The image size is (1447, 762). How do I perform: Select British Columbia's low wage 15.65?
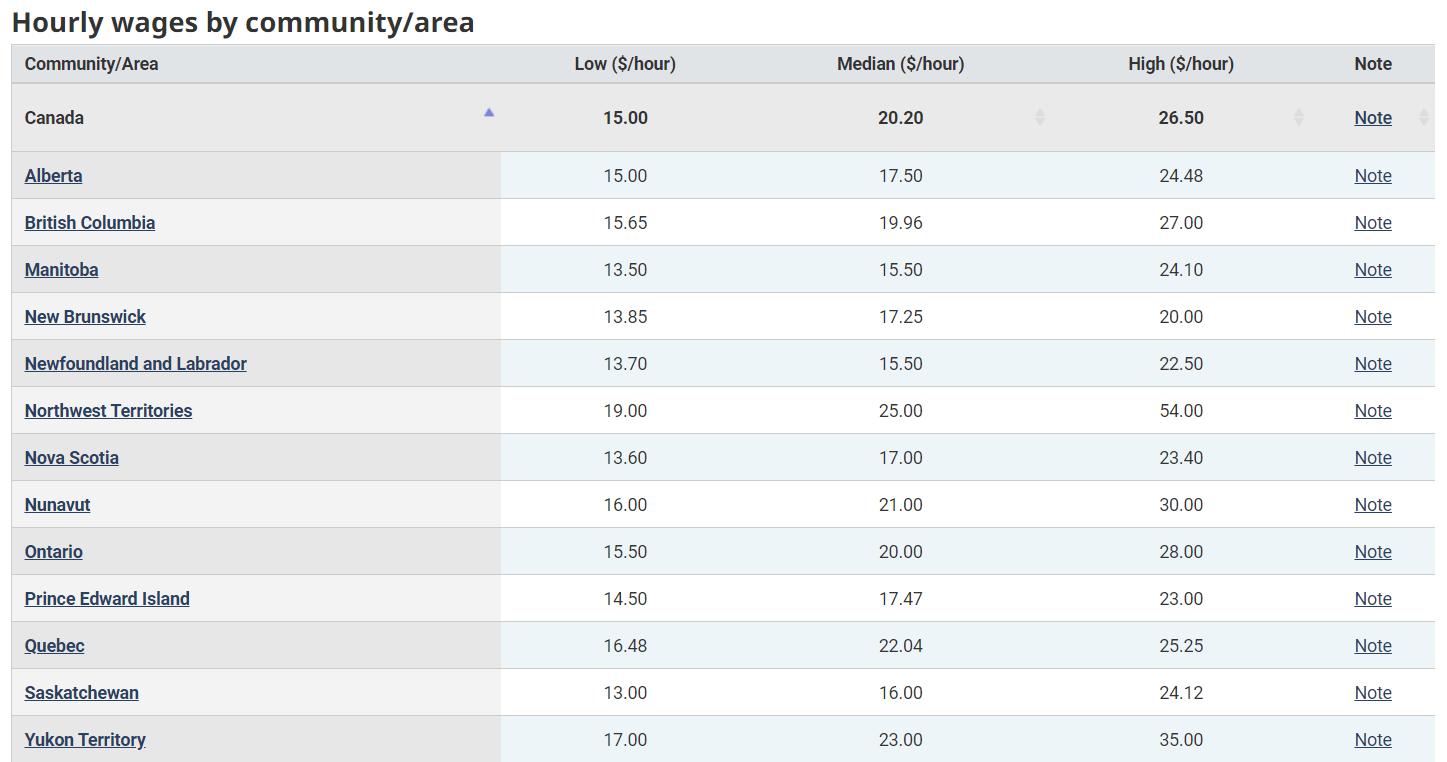click(x=625, y=222)
